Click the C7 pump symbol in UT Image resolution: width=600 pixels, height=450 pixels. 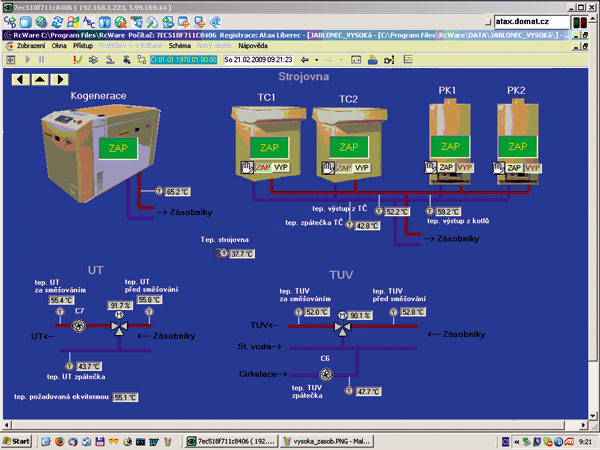(79, 326)
